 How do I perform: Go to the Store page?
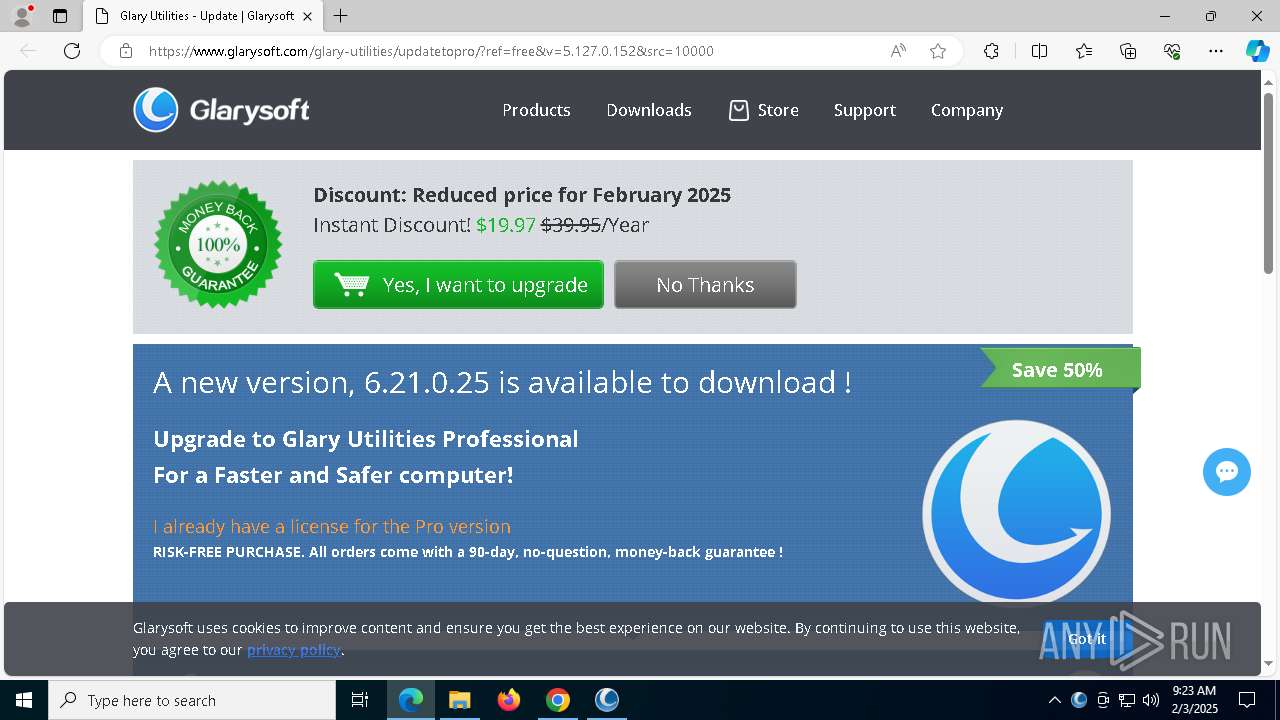[x=764, y=110]
